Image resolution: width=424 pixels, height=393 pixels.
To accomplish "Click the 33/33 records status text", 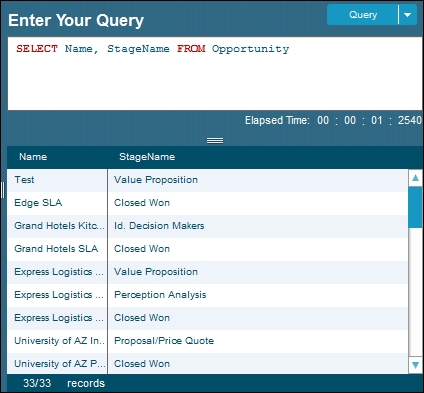I will (64, 383).
